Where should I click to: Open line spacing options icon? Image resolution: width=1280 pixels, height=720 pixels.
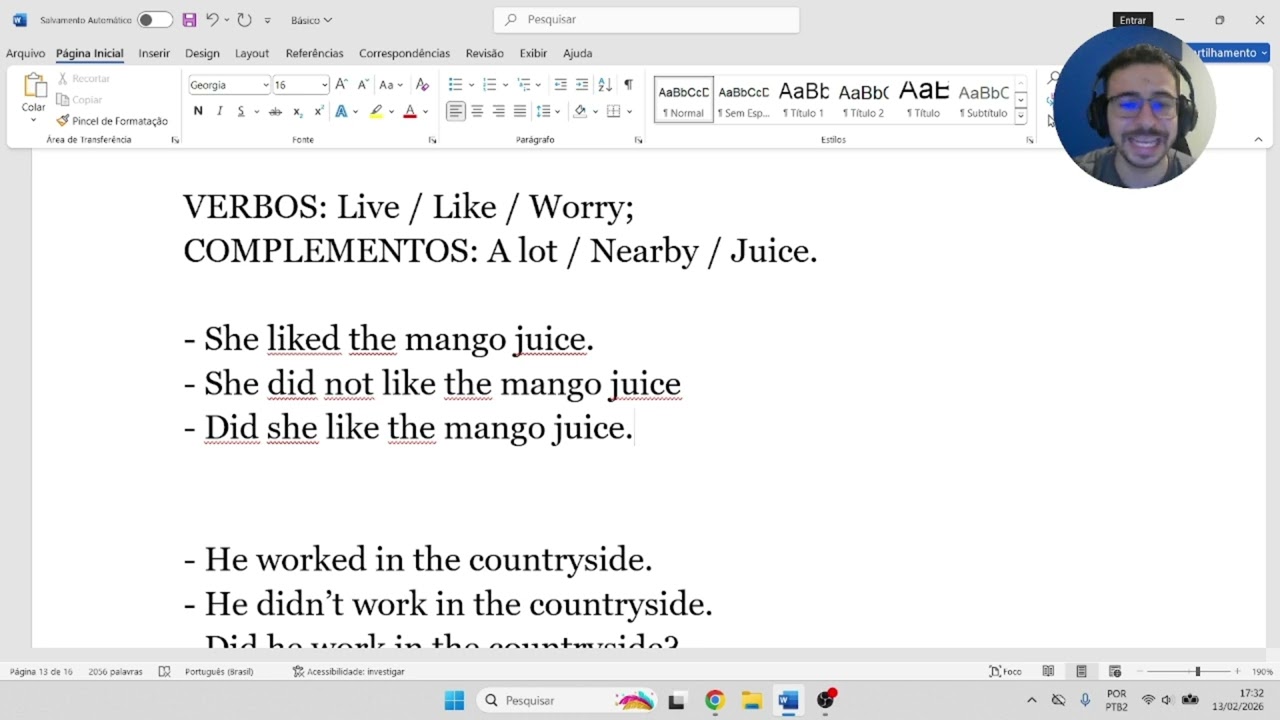(543, 111)
